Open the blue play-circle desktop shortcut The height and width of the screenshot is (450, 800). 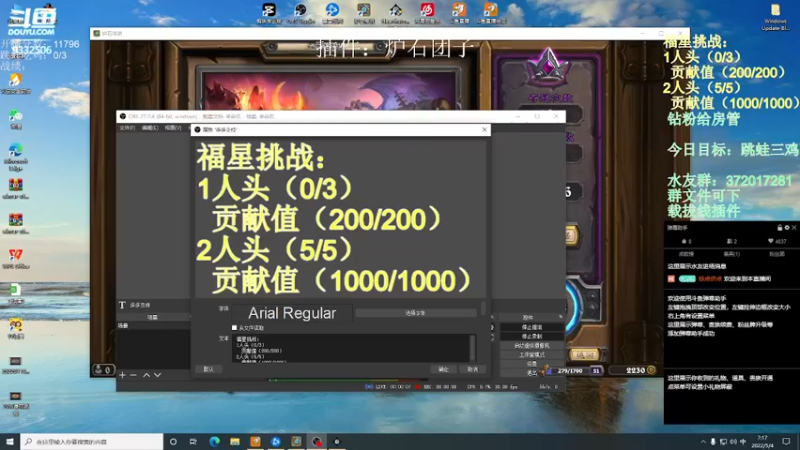point(332,10)
